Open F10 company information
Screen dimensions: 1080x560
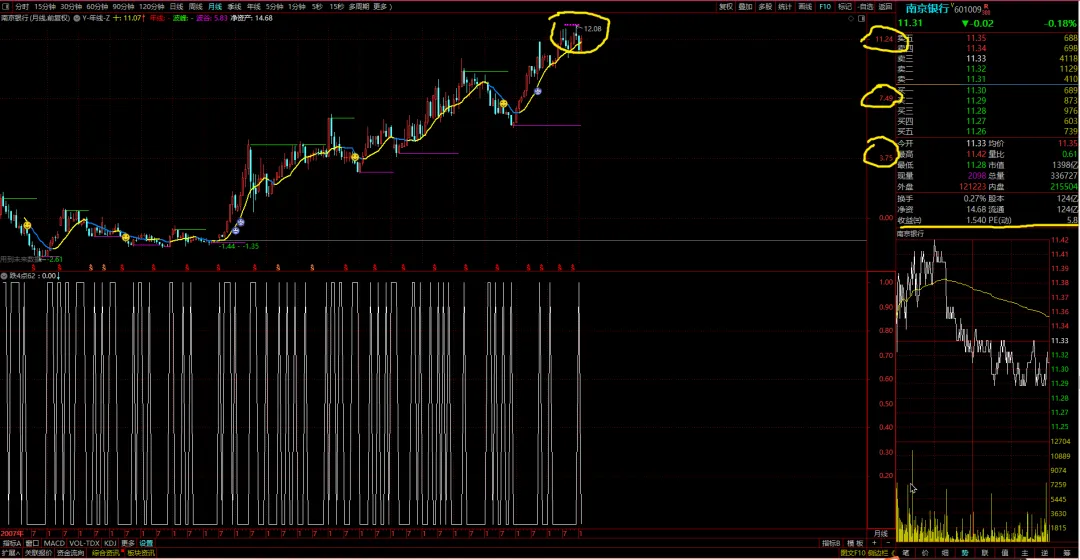[824, 6]
